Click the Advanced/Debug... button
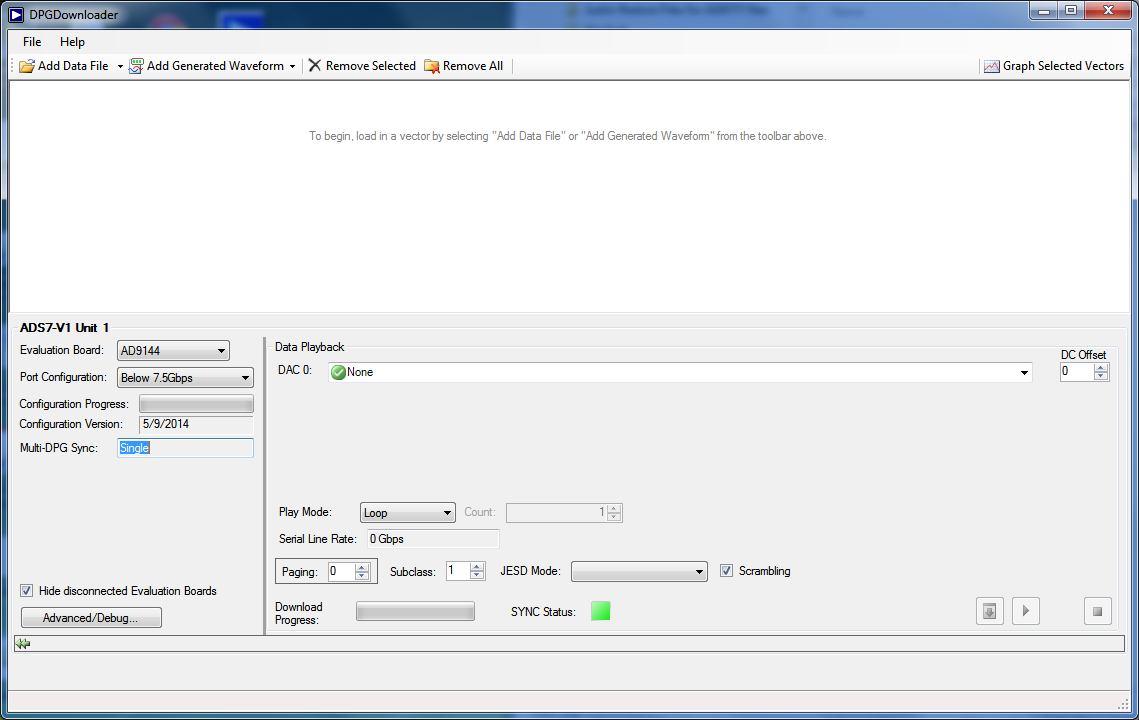 (91, 618)
